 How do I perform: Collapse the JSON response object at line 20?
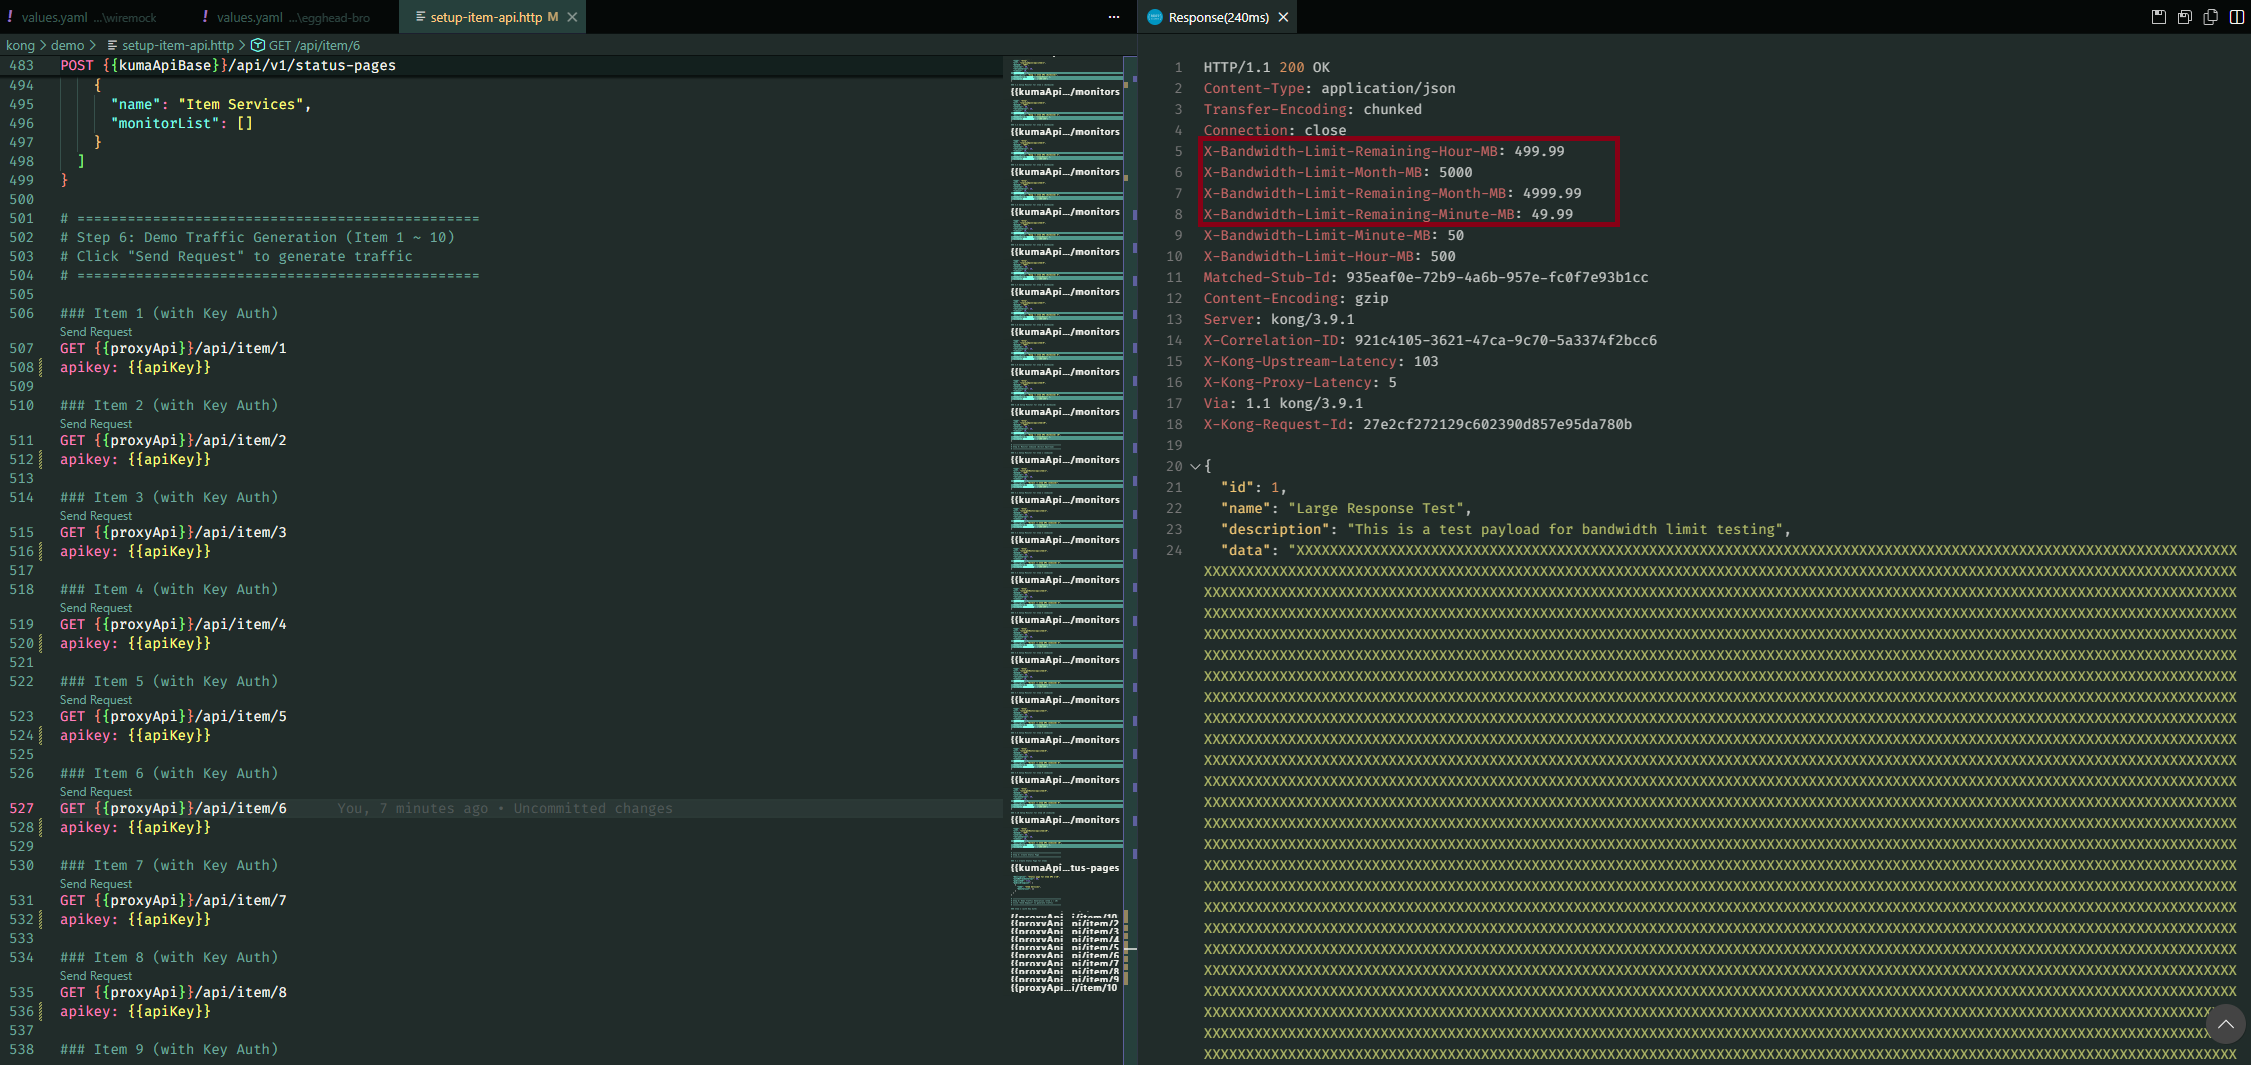click(x=1194, y=466)
